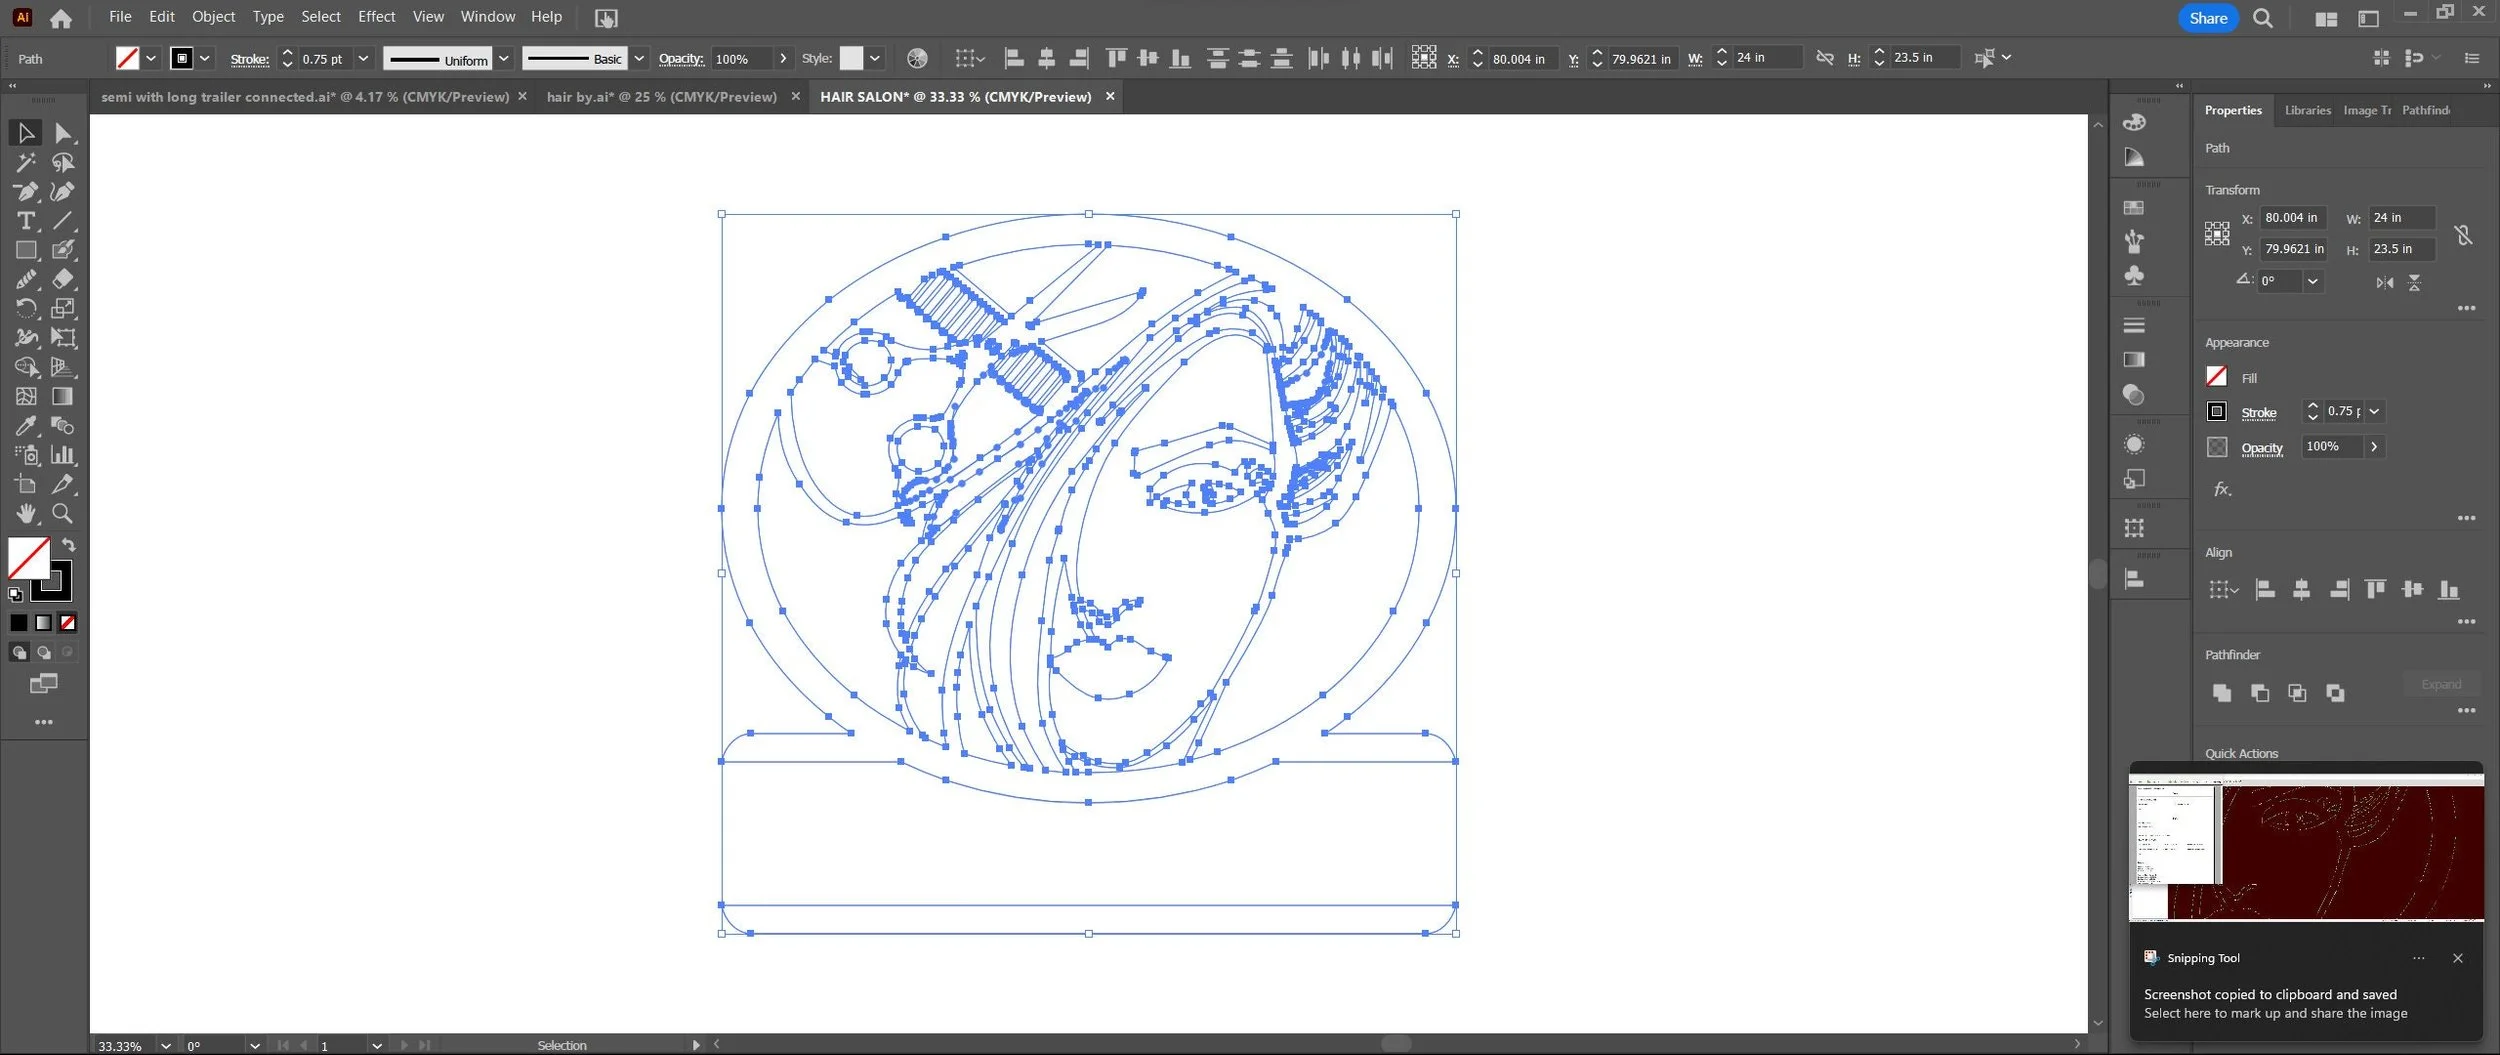Select the Rotate tool

pyautogui.click(x=26, y=308)
